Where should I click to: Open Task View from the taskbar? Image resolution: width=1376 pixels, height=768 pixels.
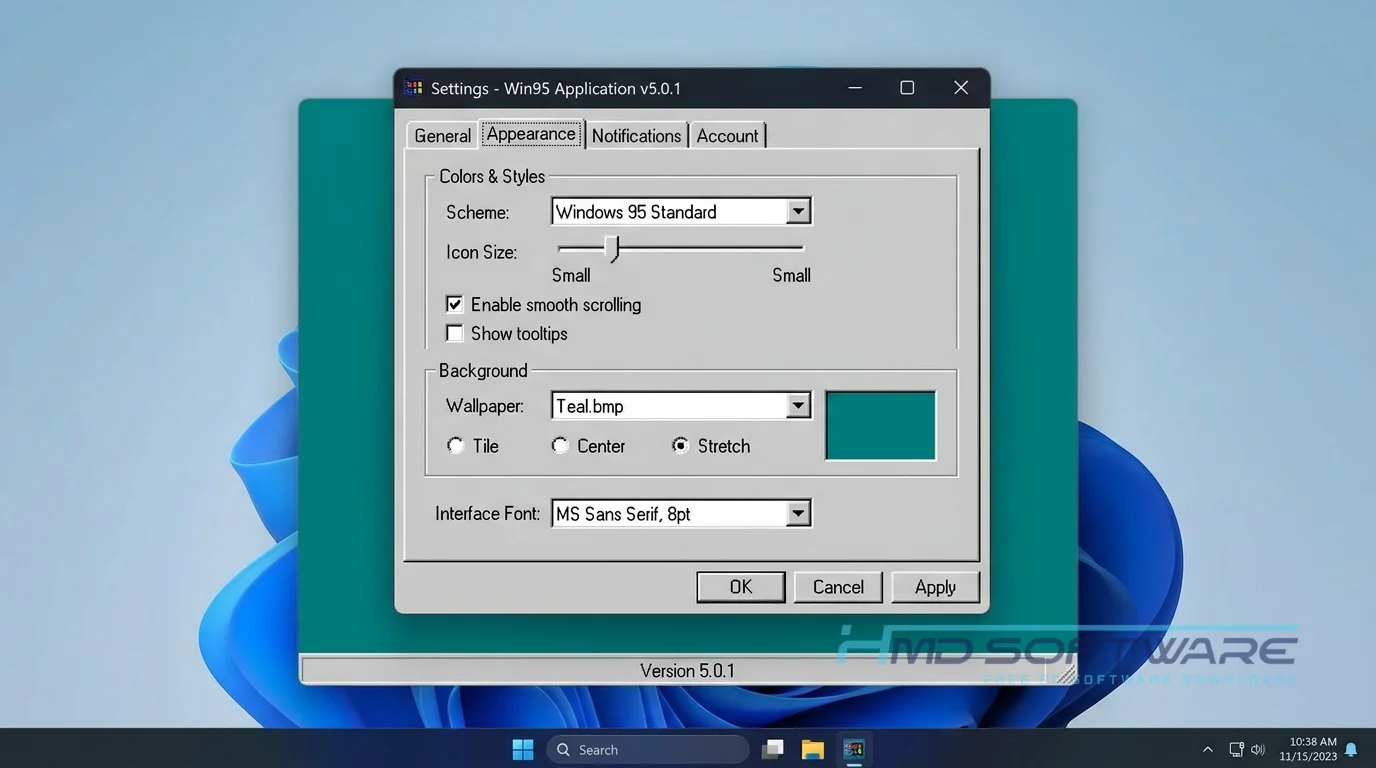pos(772,749)
